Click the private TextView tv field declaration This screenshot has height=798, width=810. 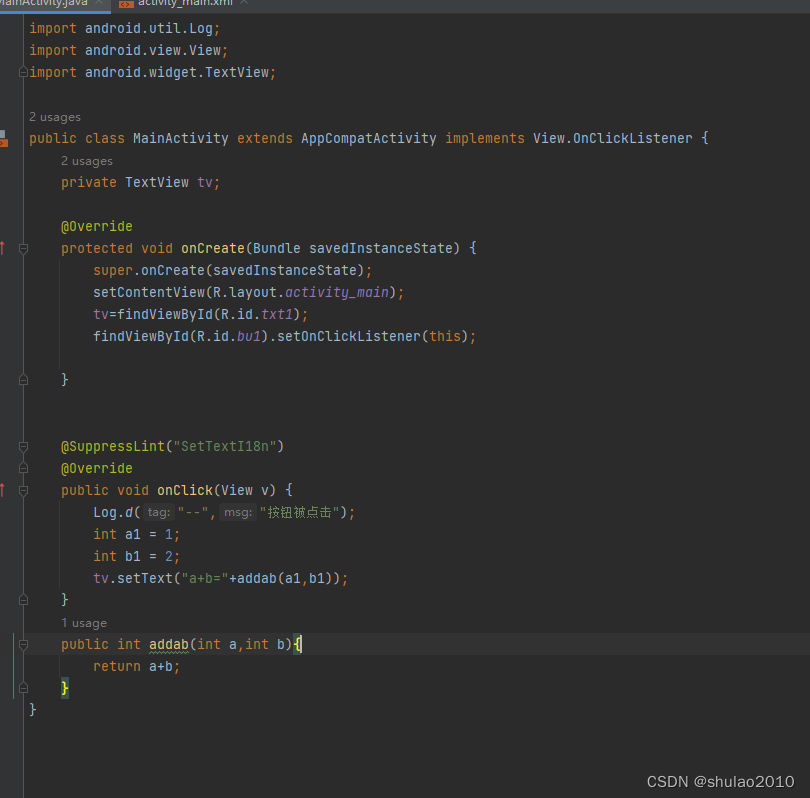[x=141, y=182]
